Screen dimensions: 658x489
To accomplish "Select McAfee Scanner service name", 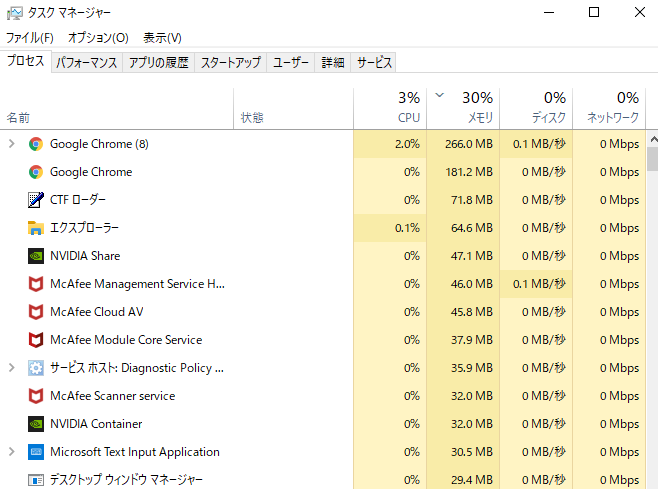I will (x=112, y=396).
